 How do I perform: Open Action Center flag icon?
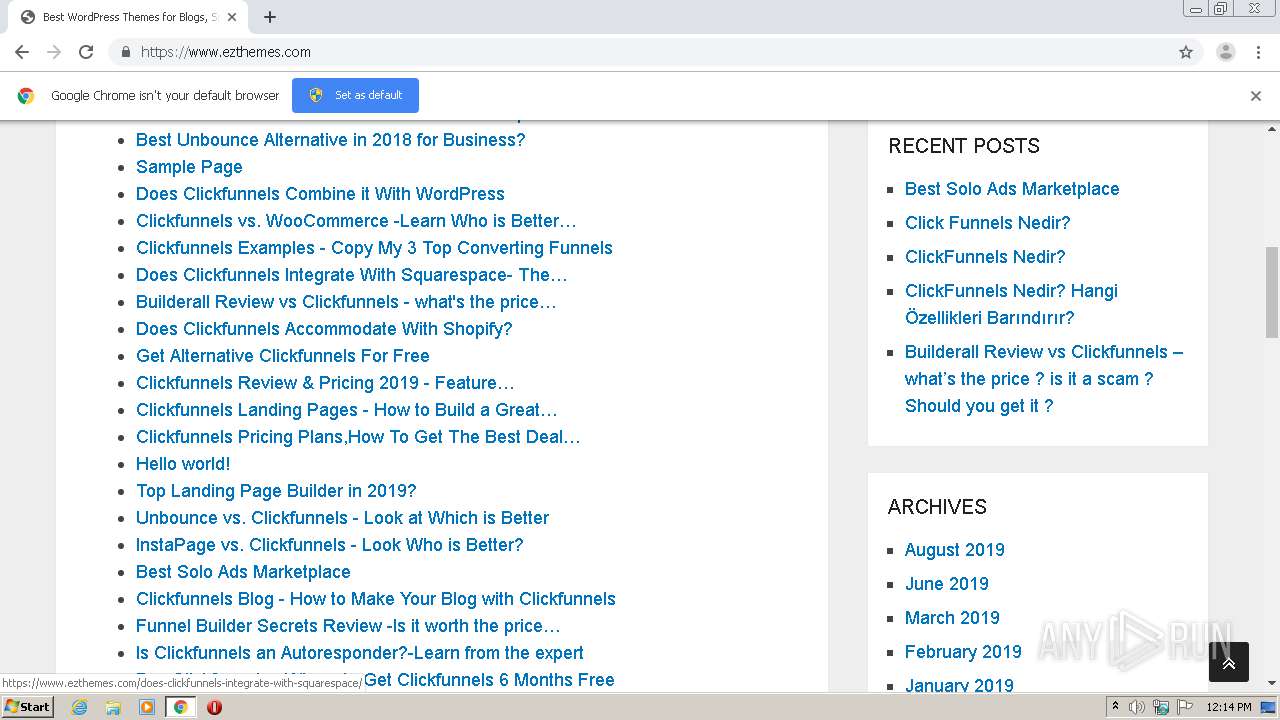pyautogui.click(x=1184, y=707)
